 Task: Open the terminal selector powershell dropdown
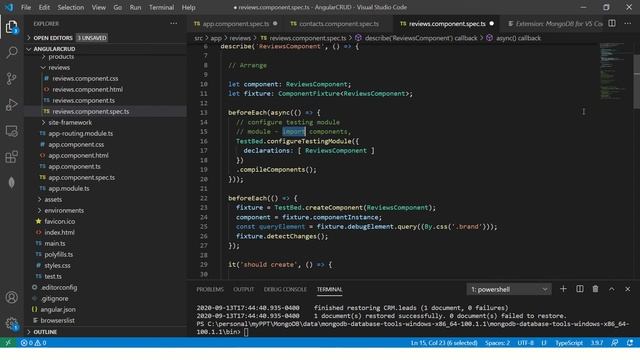tap(509, 289)
